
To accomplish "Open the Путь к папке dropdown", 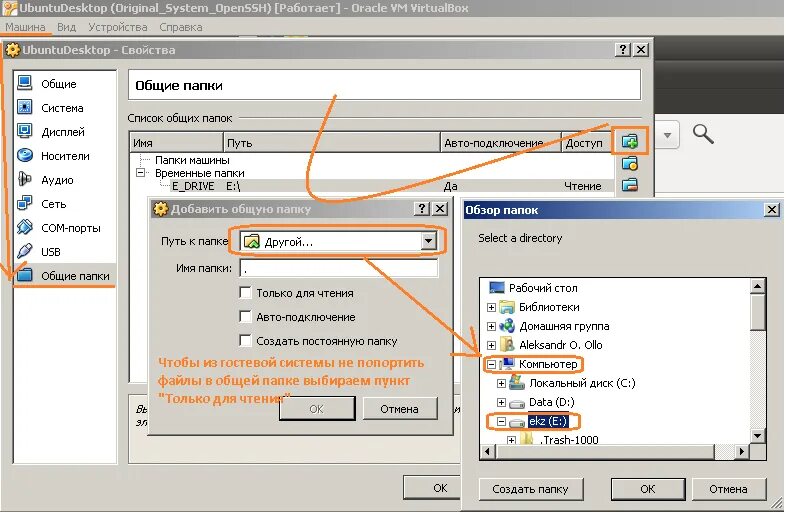I will coord(428,242).
